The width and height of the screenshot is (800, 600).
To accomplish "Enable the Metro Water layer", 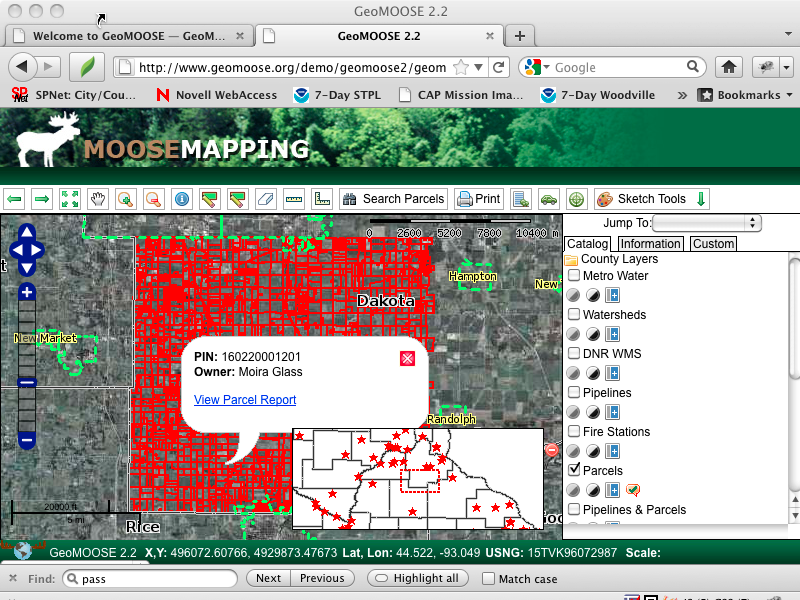I will pos(574,276).
